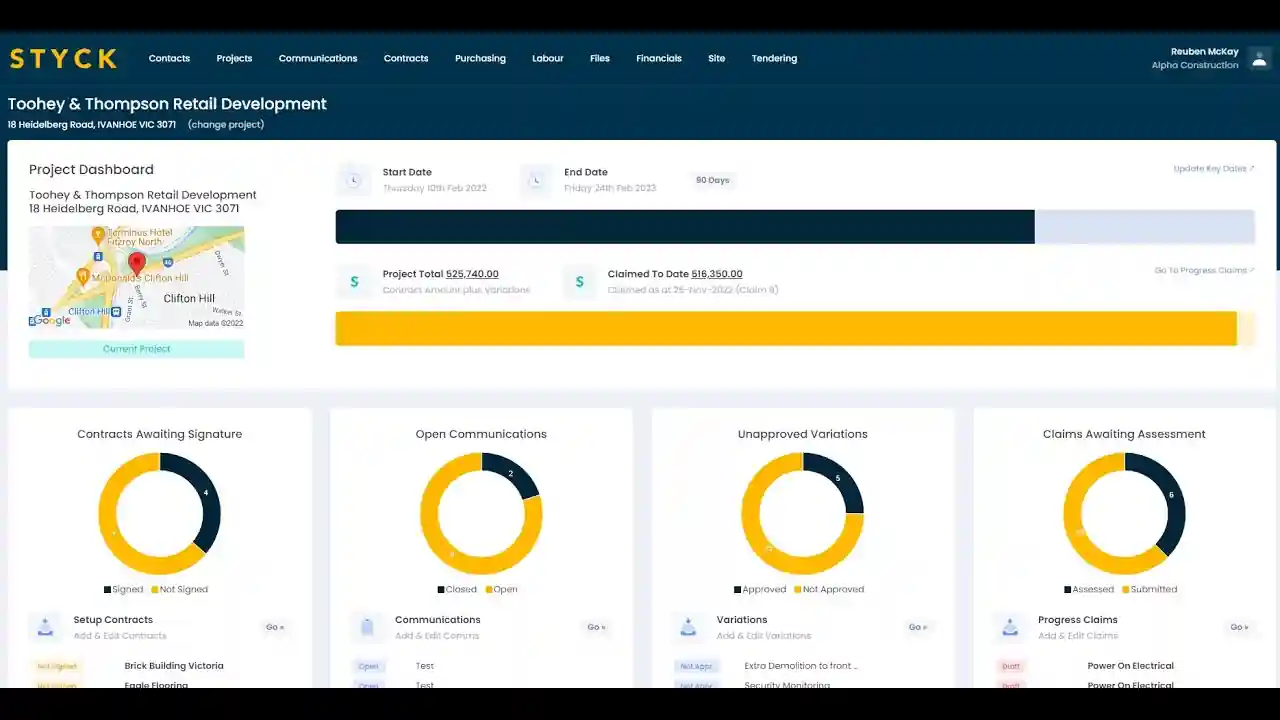The width and height of the screenshot is (1280, 720).
Task: Click the red map location pin
Action: click(x=137, y=264)
